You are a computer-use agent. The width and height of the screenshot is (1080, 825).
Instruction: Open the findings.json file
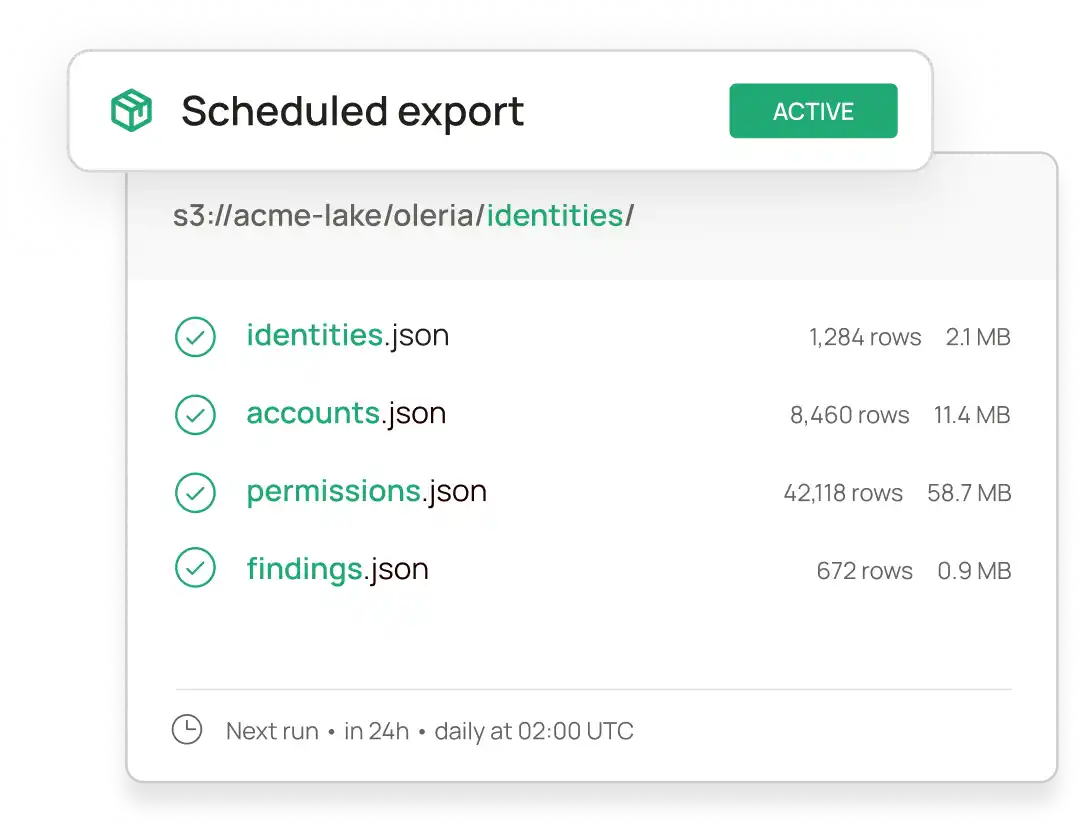[338, 570]
